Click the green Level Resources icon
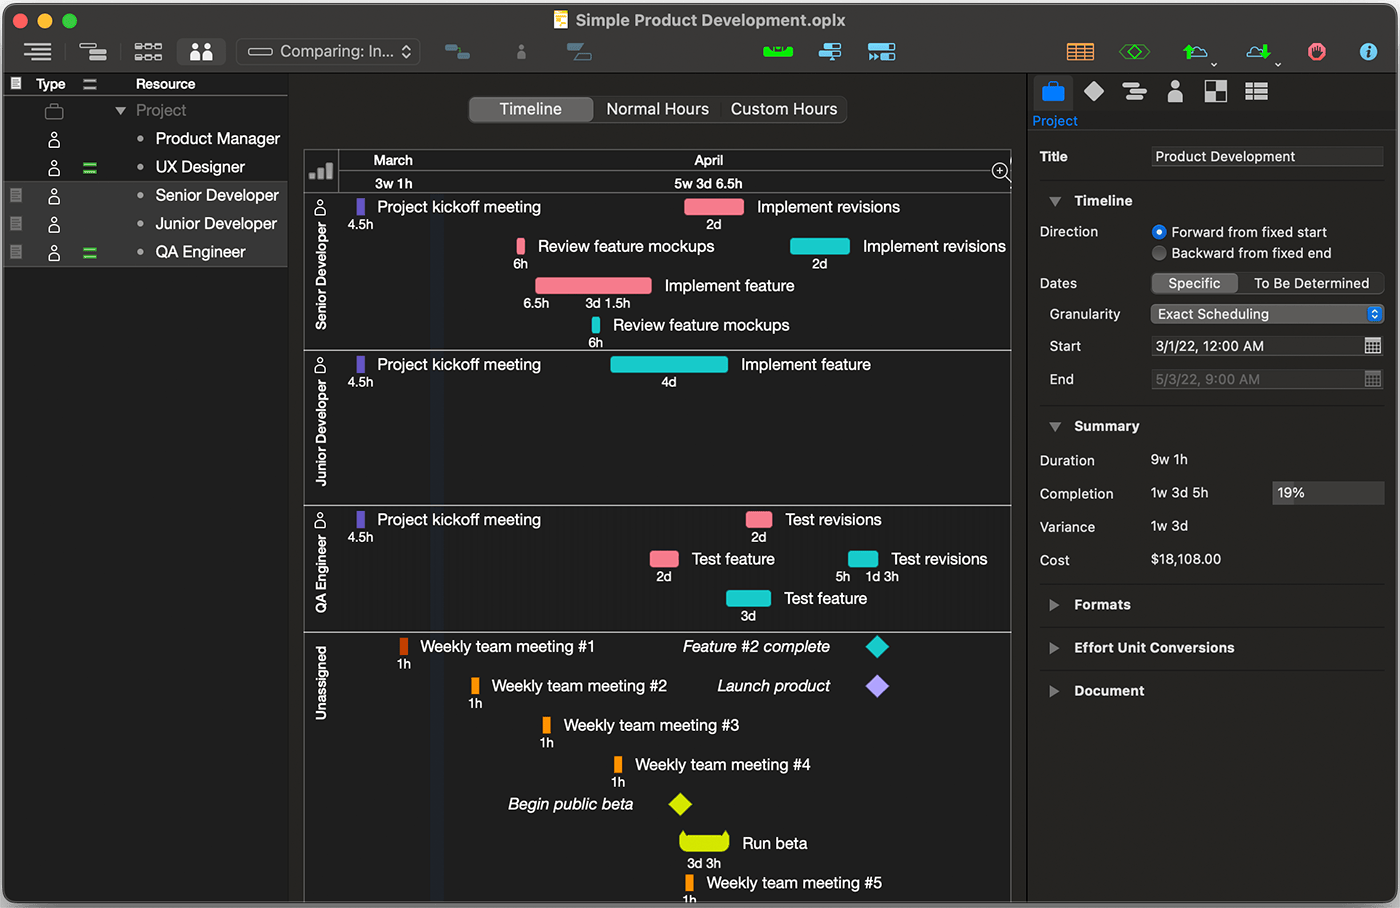 pos(777,51)
